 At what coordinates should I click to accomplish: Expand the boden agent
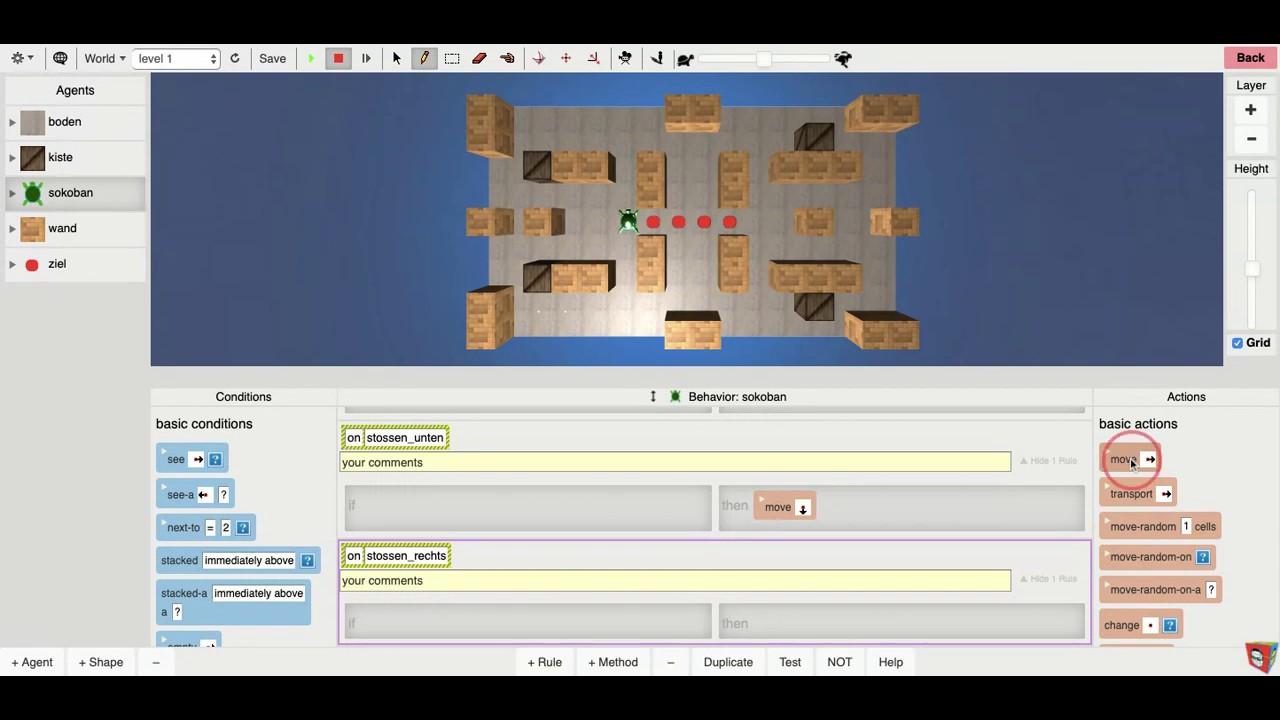[x=12, y=122]
